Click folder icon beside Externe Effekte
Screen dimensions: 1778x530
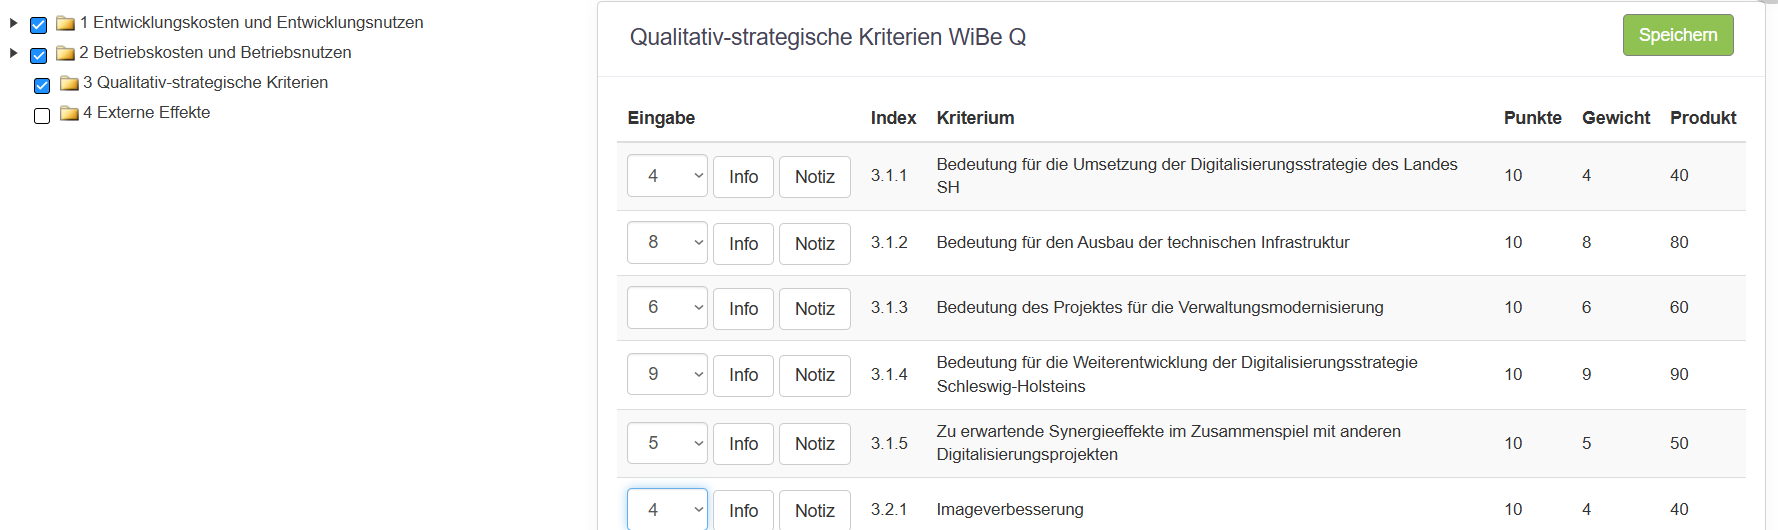tap(69, 113)
